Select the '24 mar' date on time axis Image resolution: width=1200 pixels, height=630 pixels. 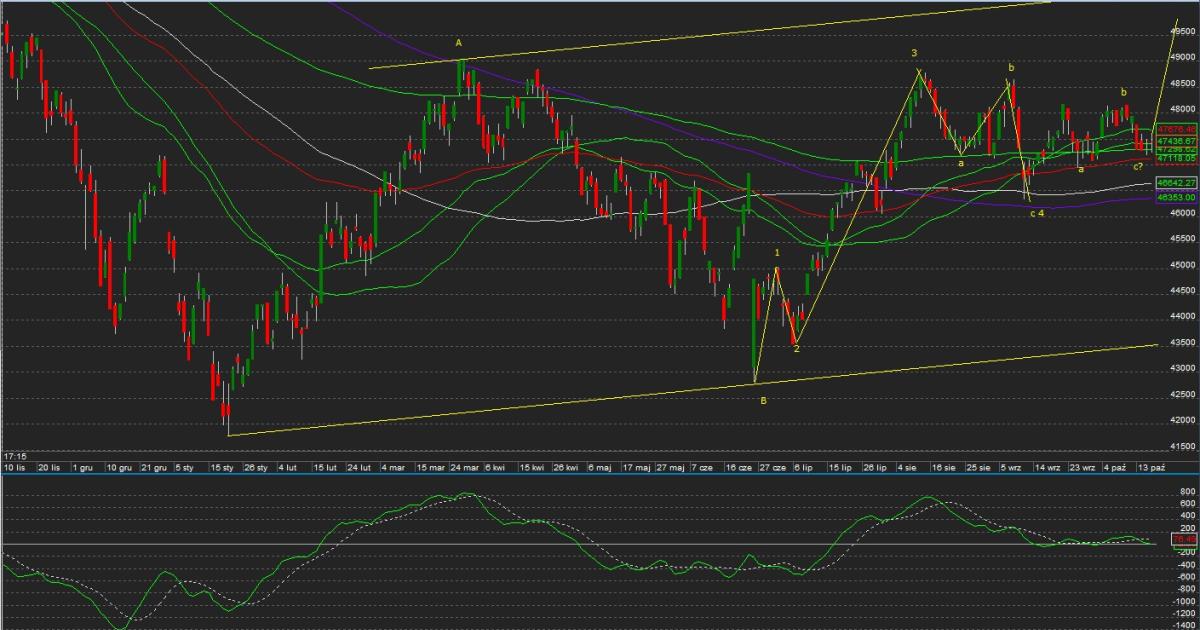462,467
